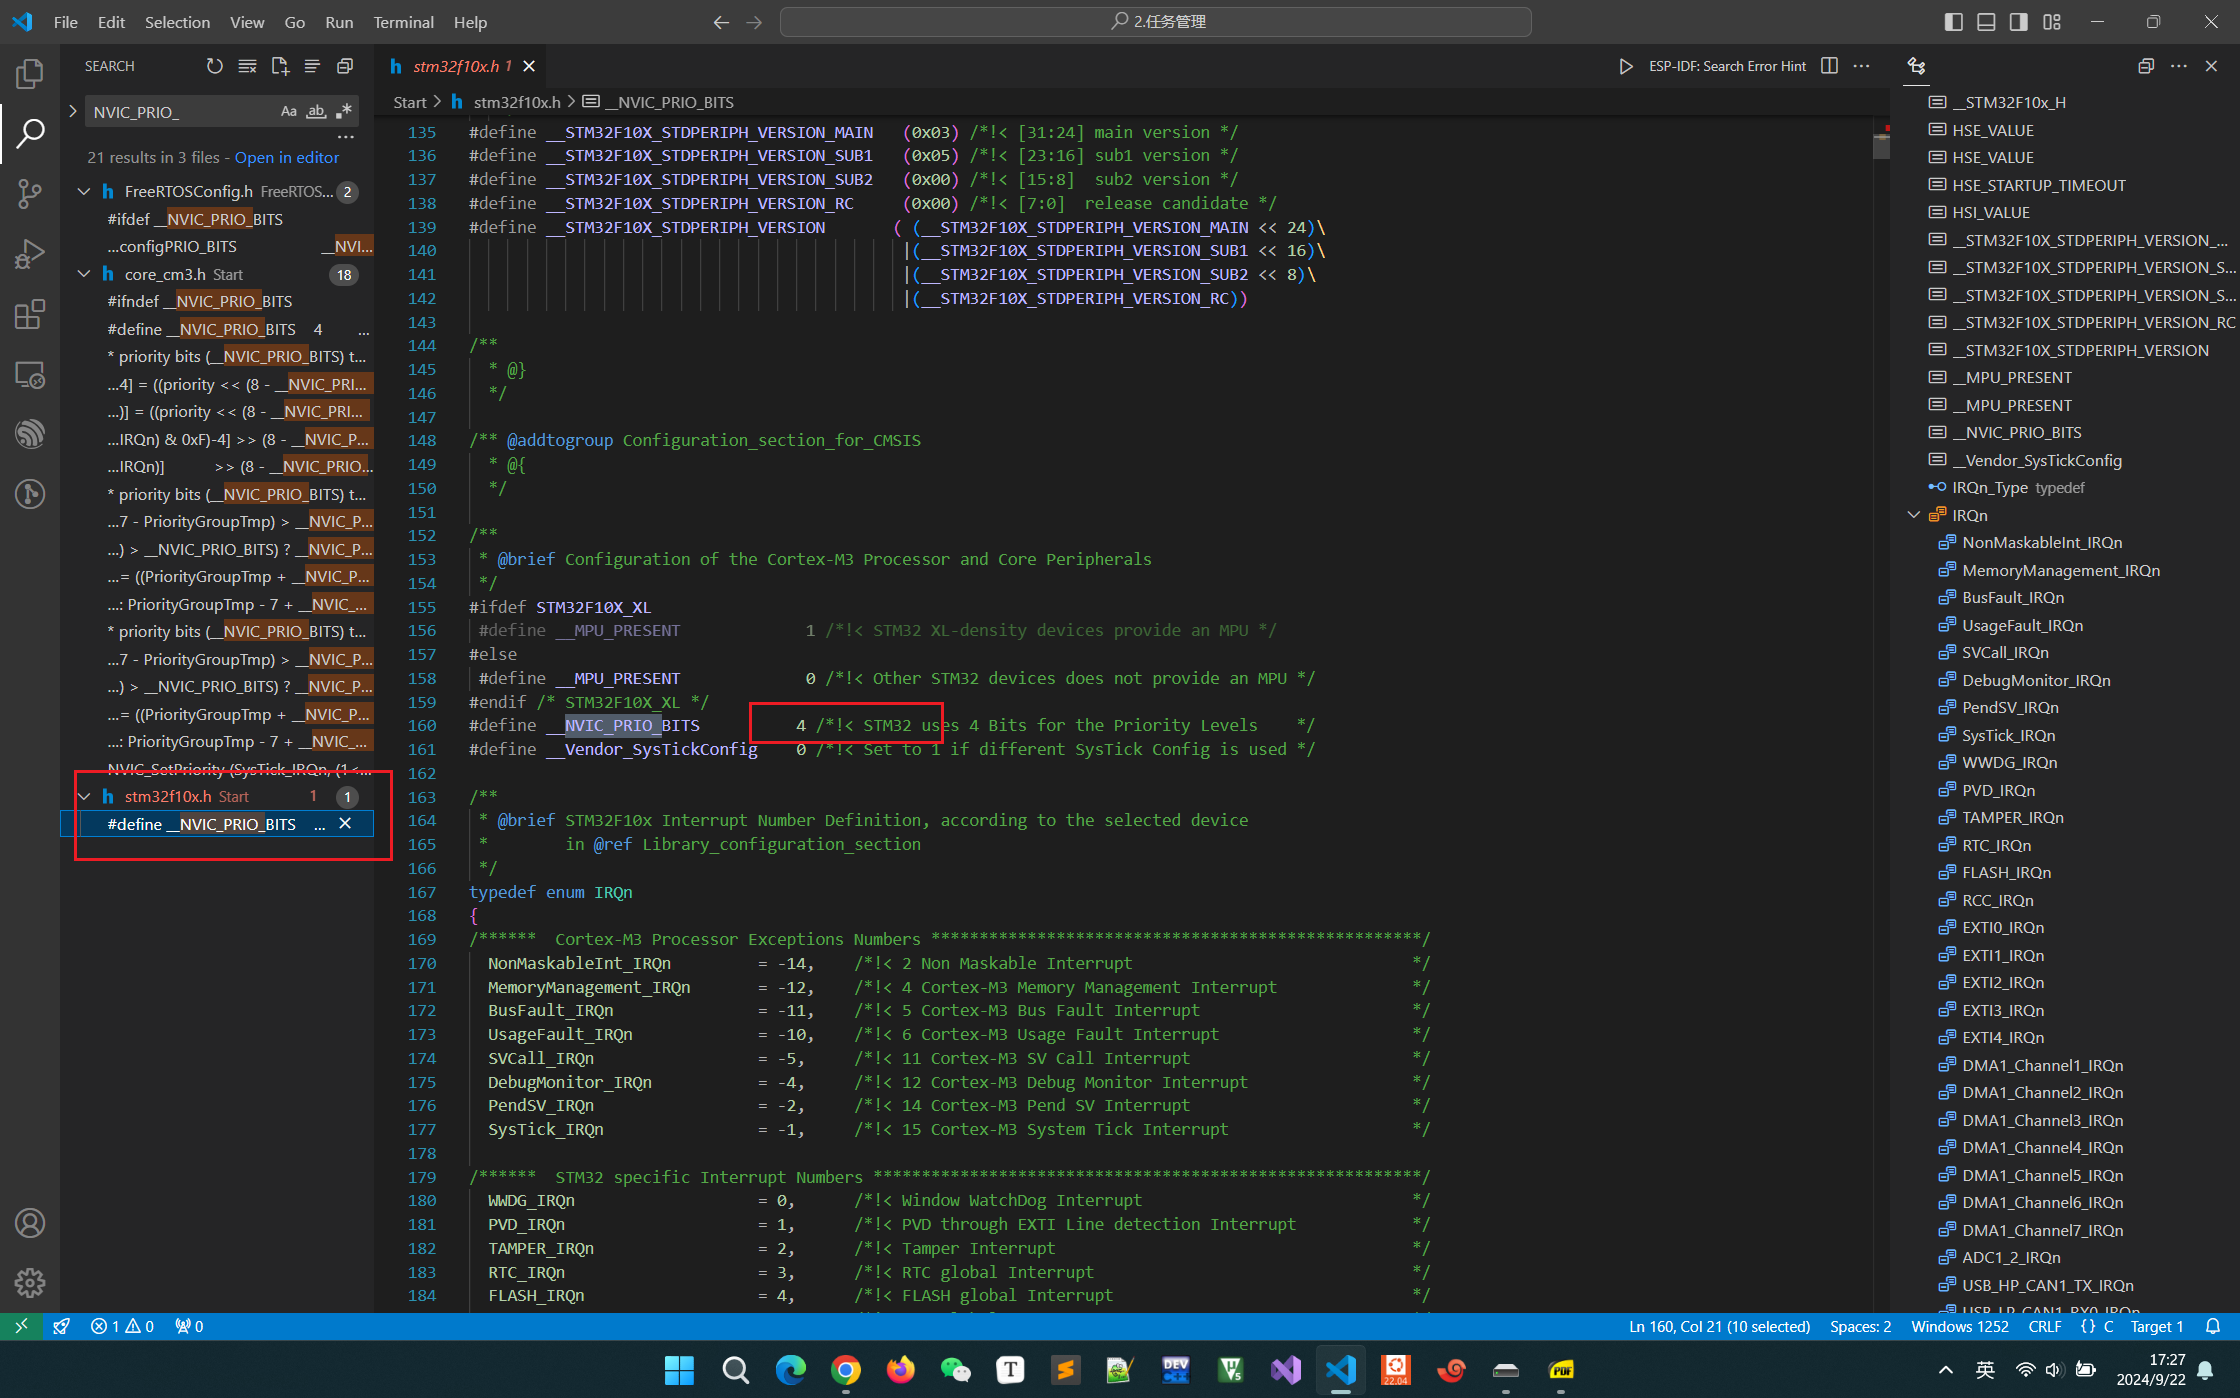Open Source Control view in activity bar
The height and width of the screenshot is (1398, 2240).
point(30,194)
